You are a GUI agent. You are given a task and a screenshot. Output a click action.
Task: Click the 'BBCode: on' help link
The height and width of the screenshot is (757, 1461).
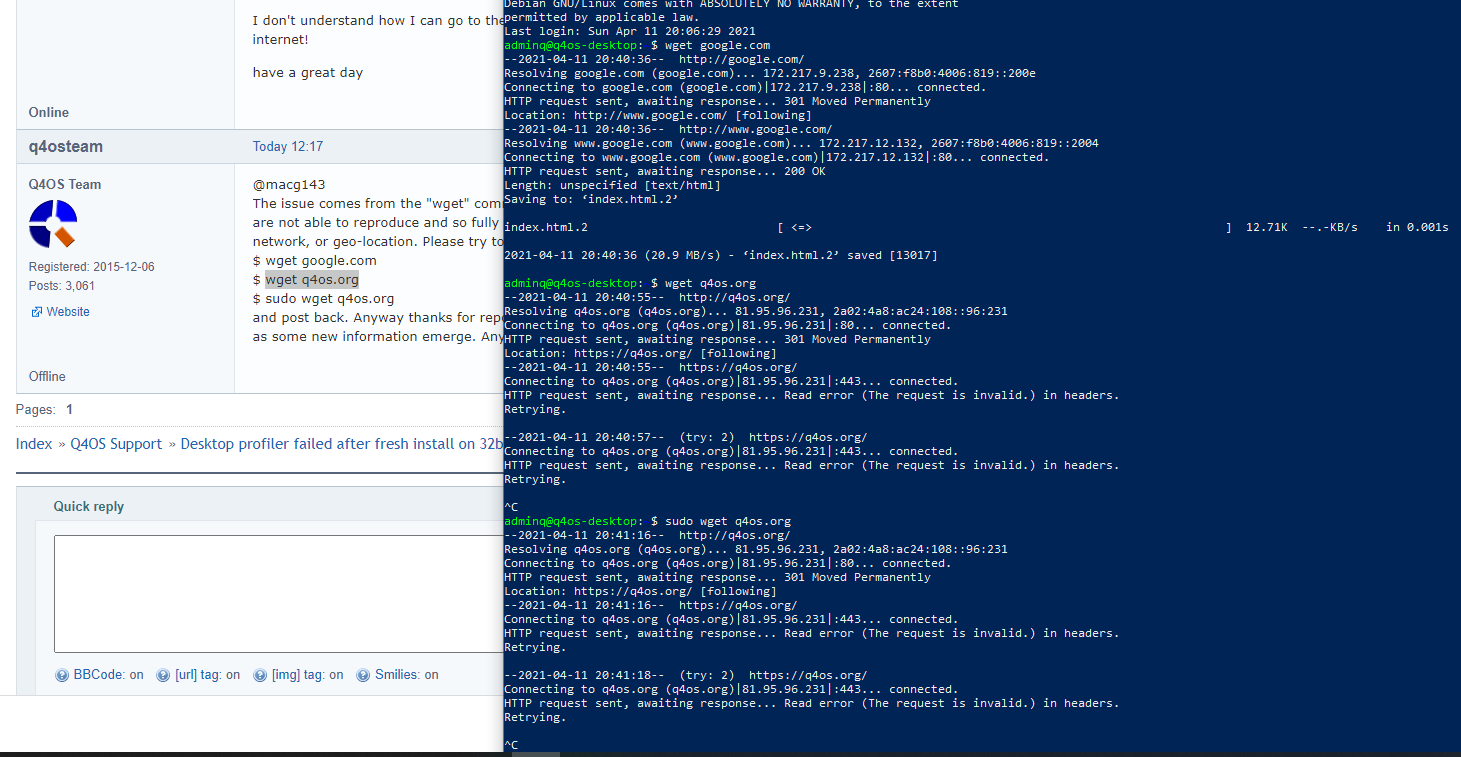pyautogui.click(x=108, y=675)
